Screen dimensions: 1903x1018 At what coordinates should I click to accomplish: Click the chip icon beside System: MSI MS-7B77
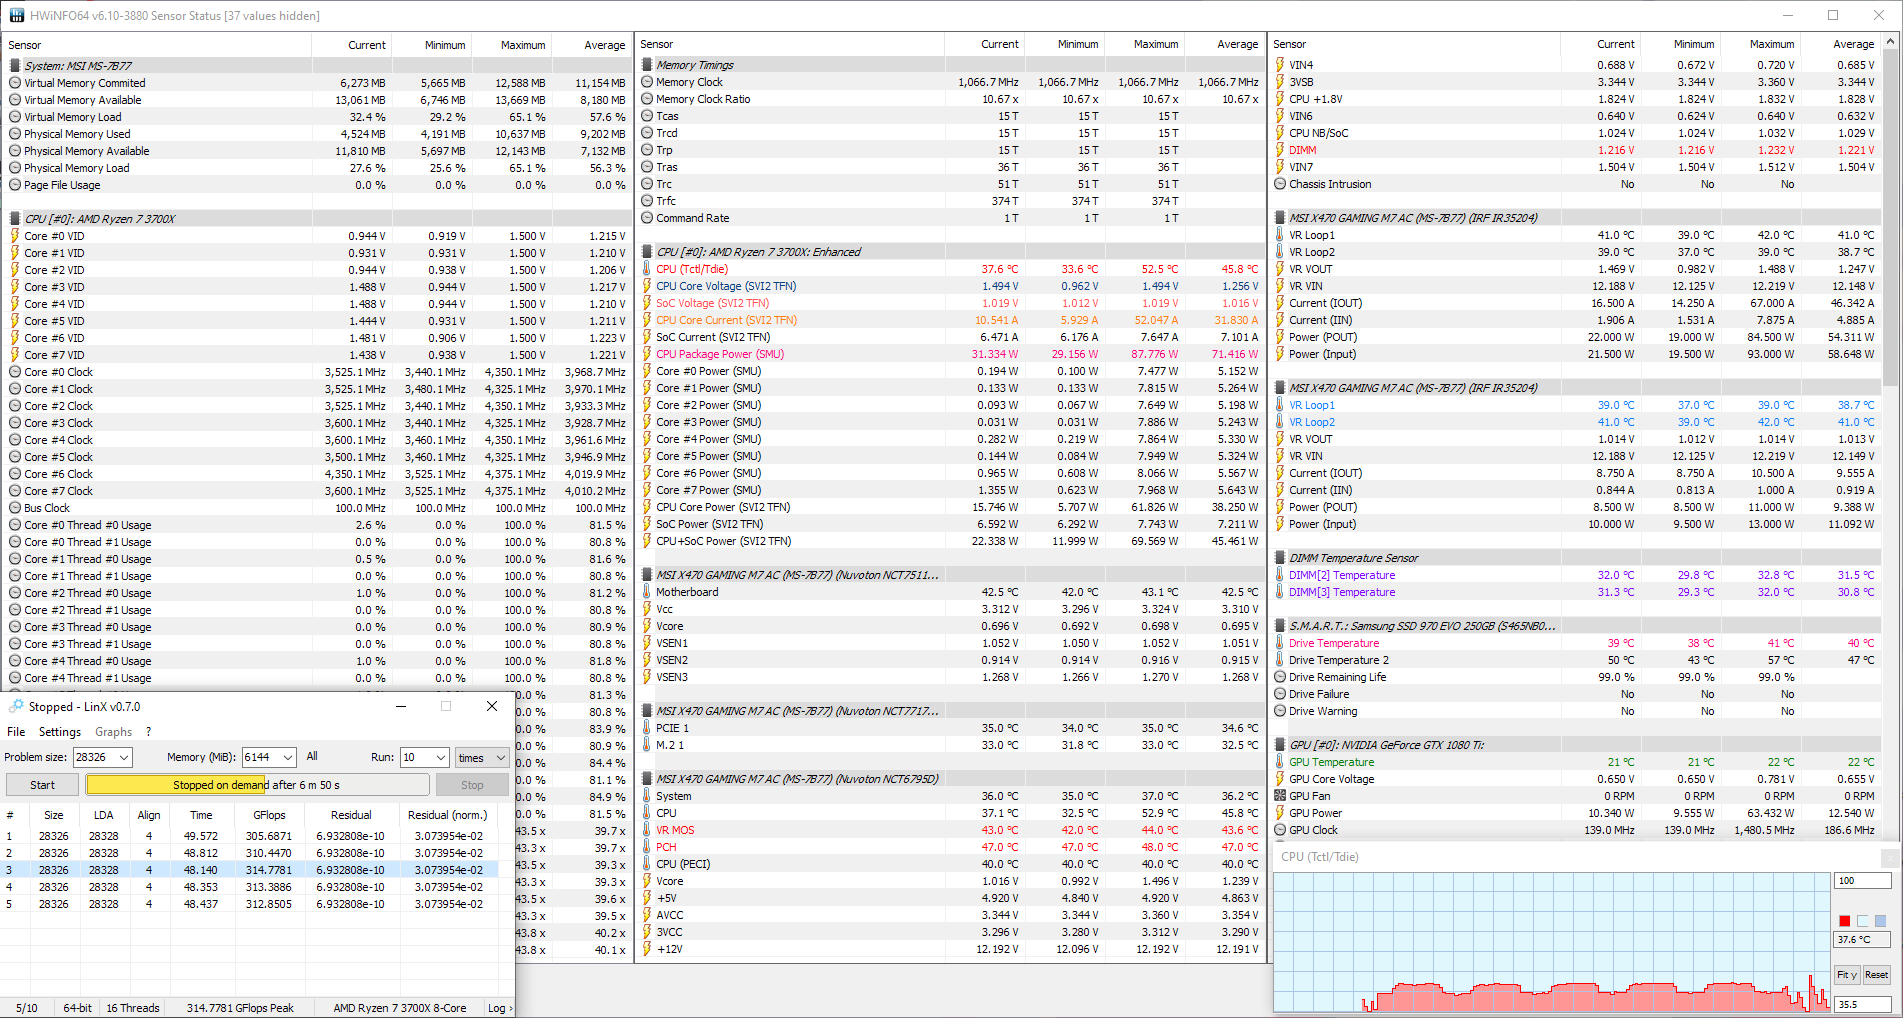point(15,66)
